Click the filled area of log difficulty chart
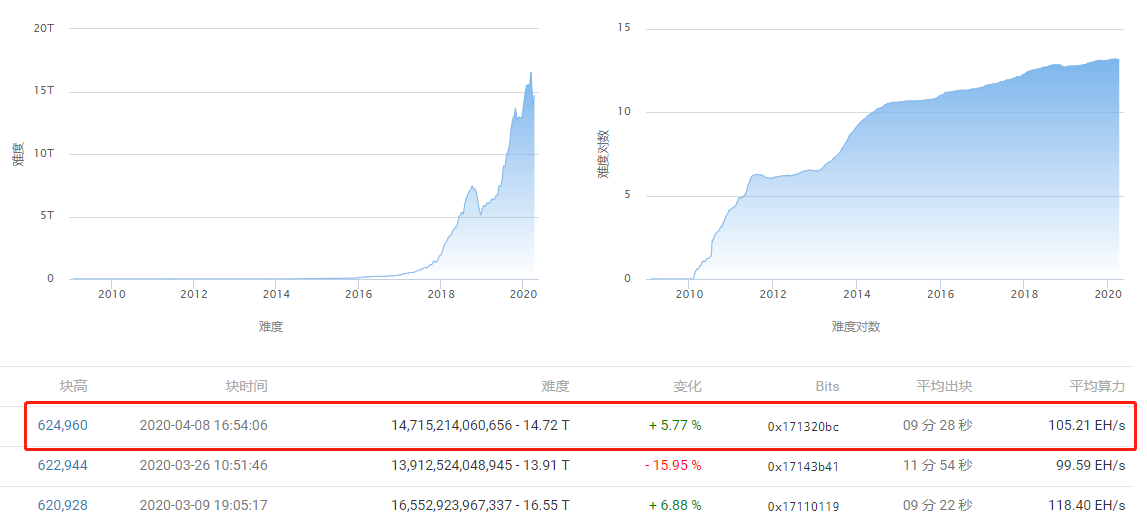 pyautogui.click(x=951, y=190)
